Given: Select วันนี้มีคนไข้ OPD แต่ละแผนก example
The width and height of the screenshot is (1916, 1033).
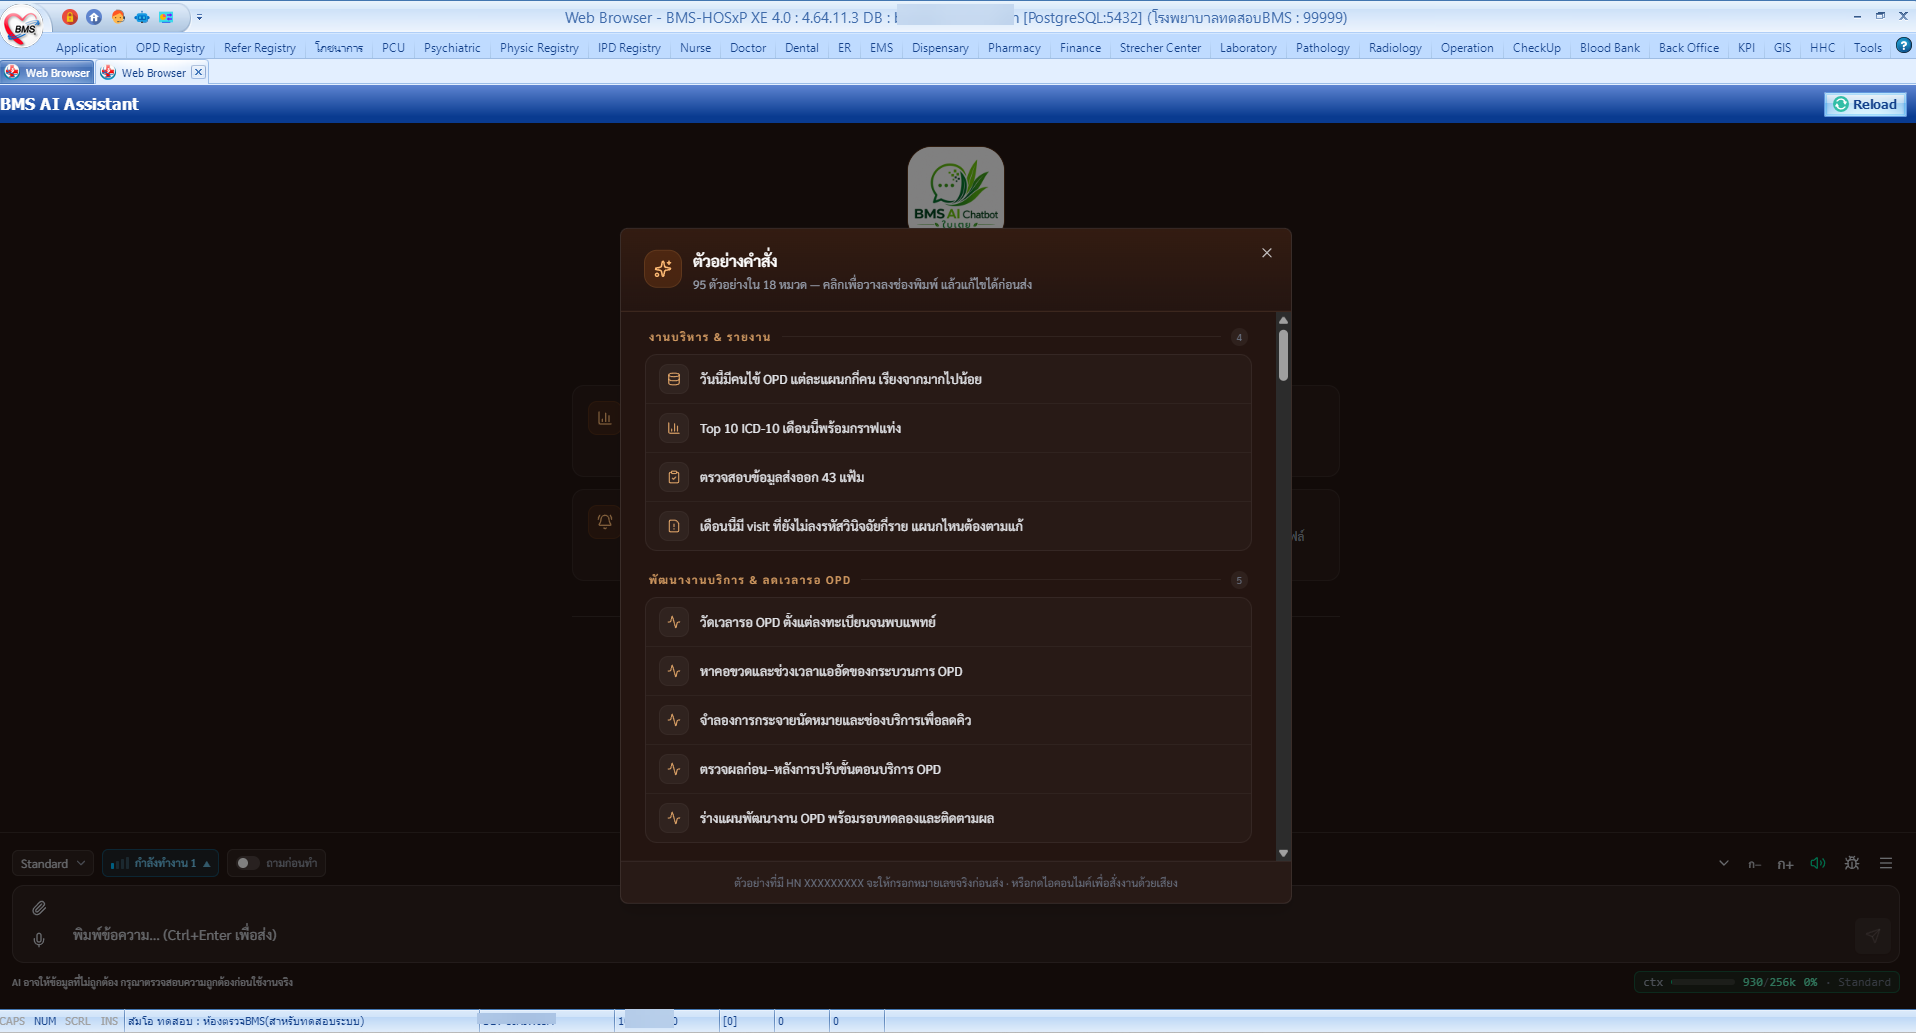Looking at the screenshot, I should tap(948, 379).
